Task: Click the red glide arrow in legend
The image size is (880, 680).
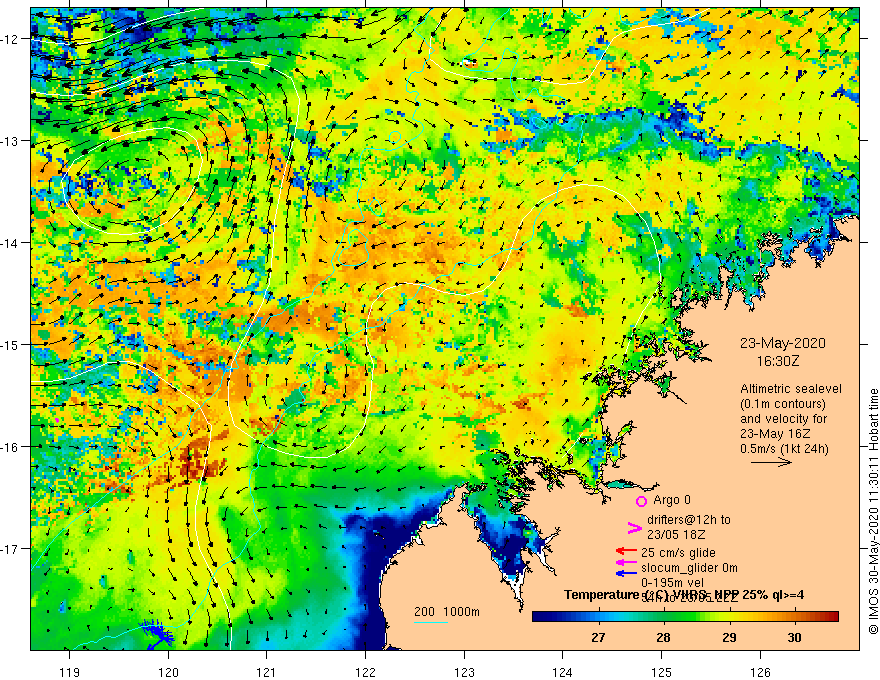Action: pos(626,552)
